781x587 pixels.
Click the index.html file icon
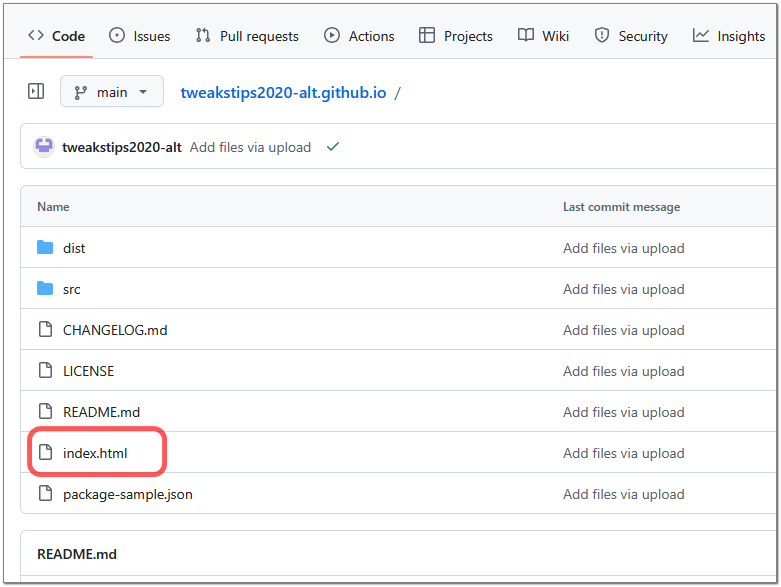pos(45,452)
